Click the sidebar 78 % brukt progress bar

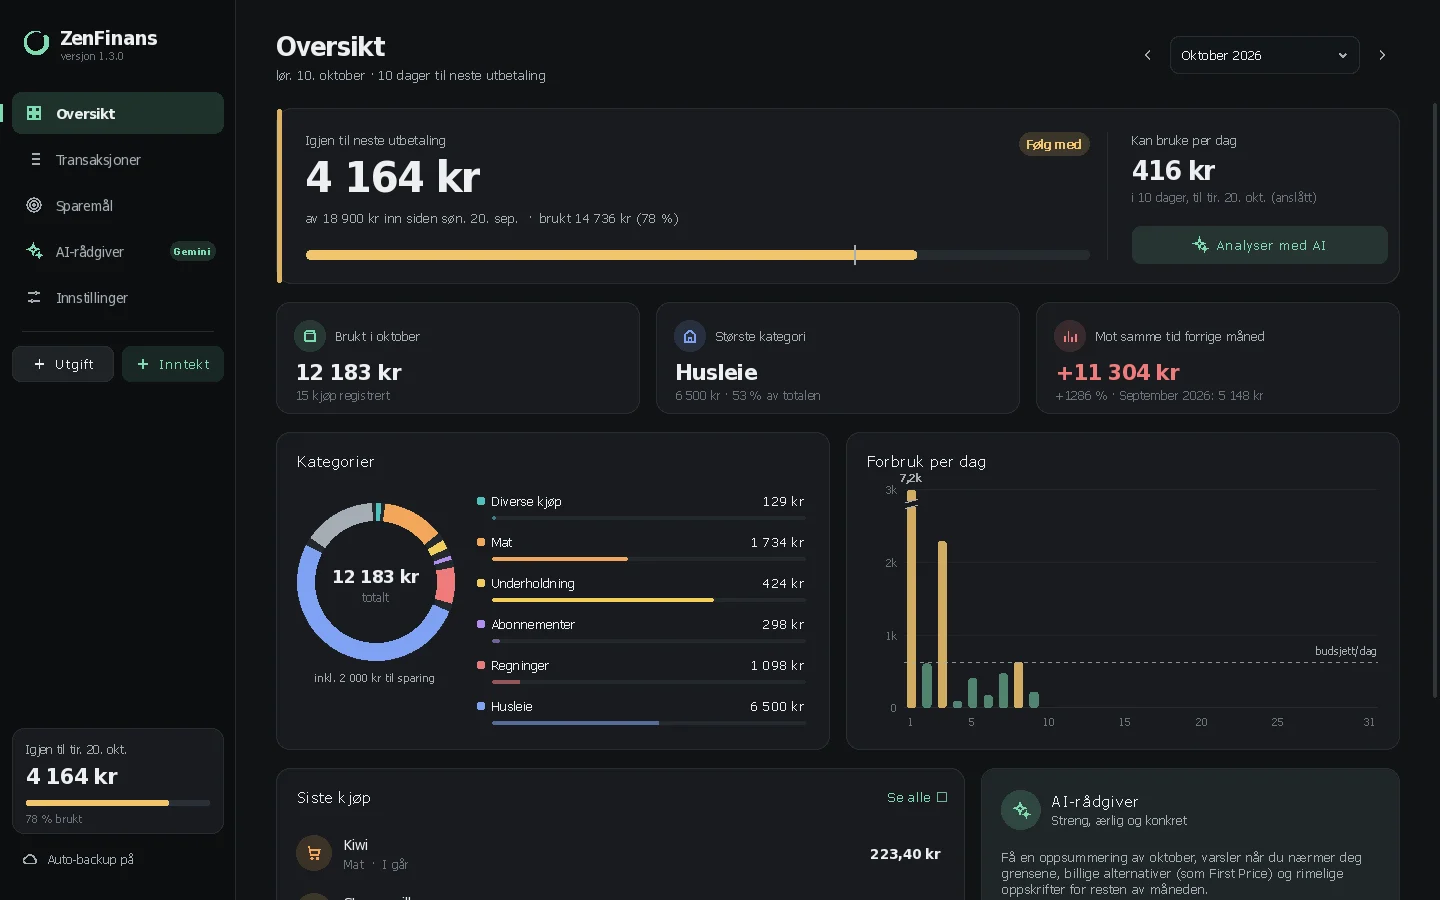[x=118, y=803]
